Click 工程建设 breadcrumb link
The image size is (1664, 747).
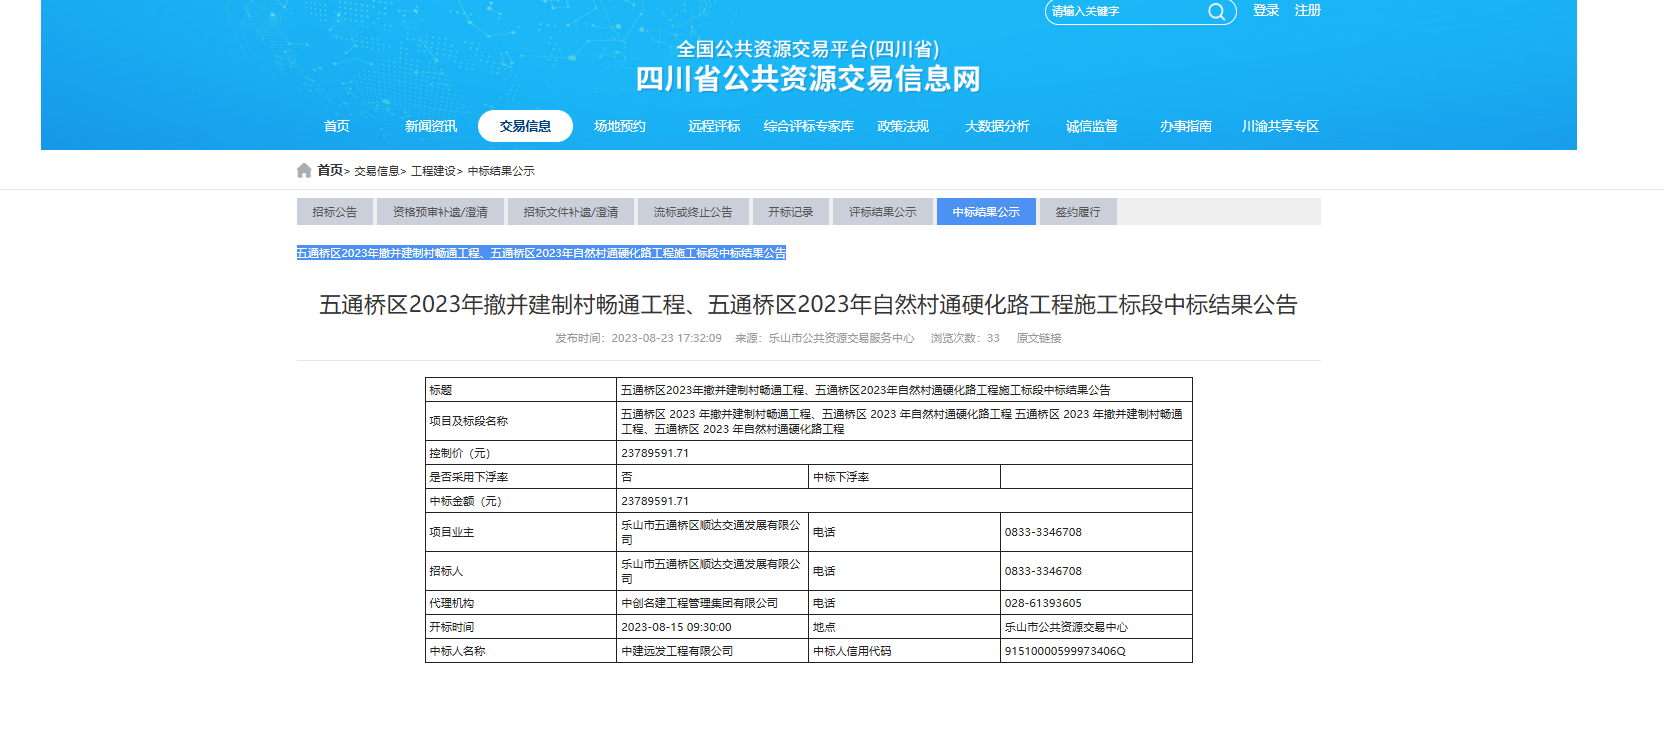pos(433,171)
